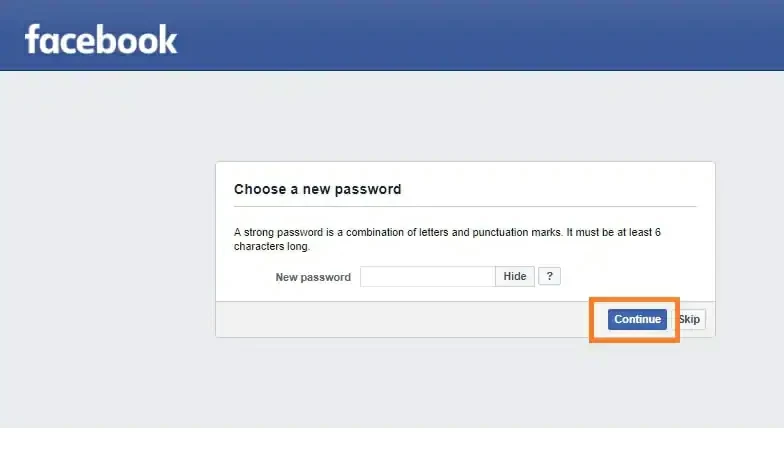784x469 pixels.
Task: Click the white area below the page
Action: 392,448
